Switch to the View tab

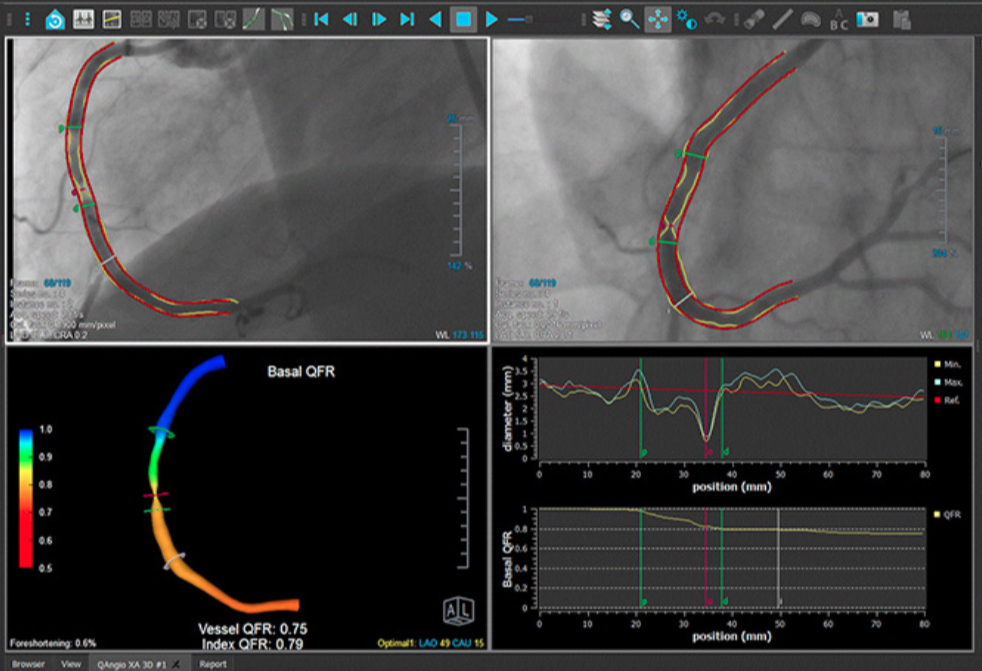(71, 663)
